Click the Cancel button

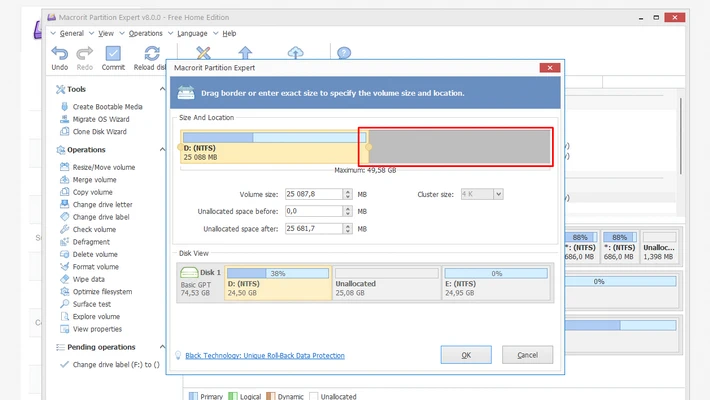(528, 355)
